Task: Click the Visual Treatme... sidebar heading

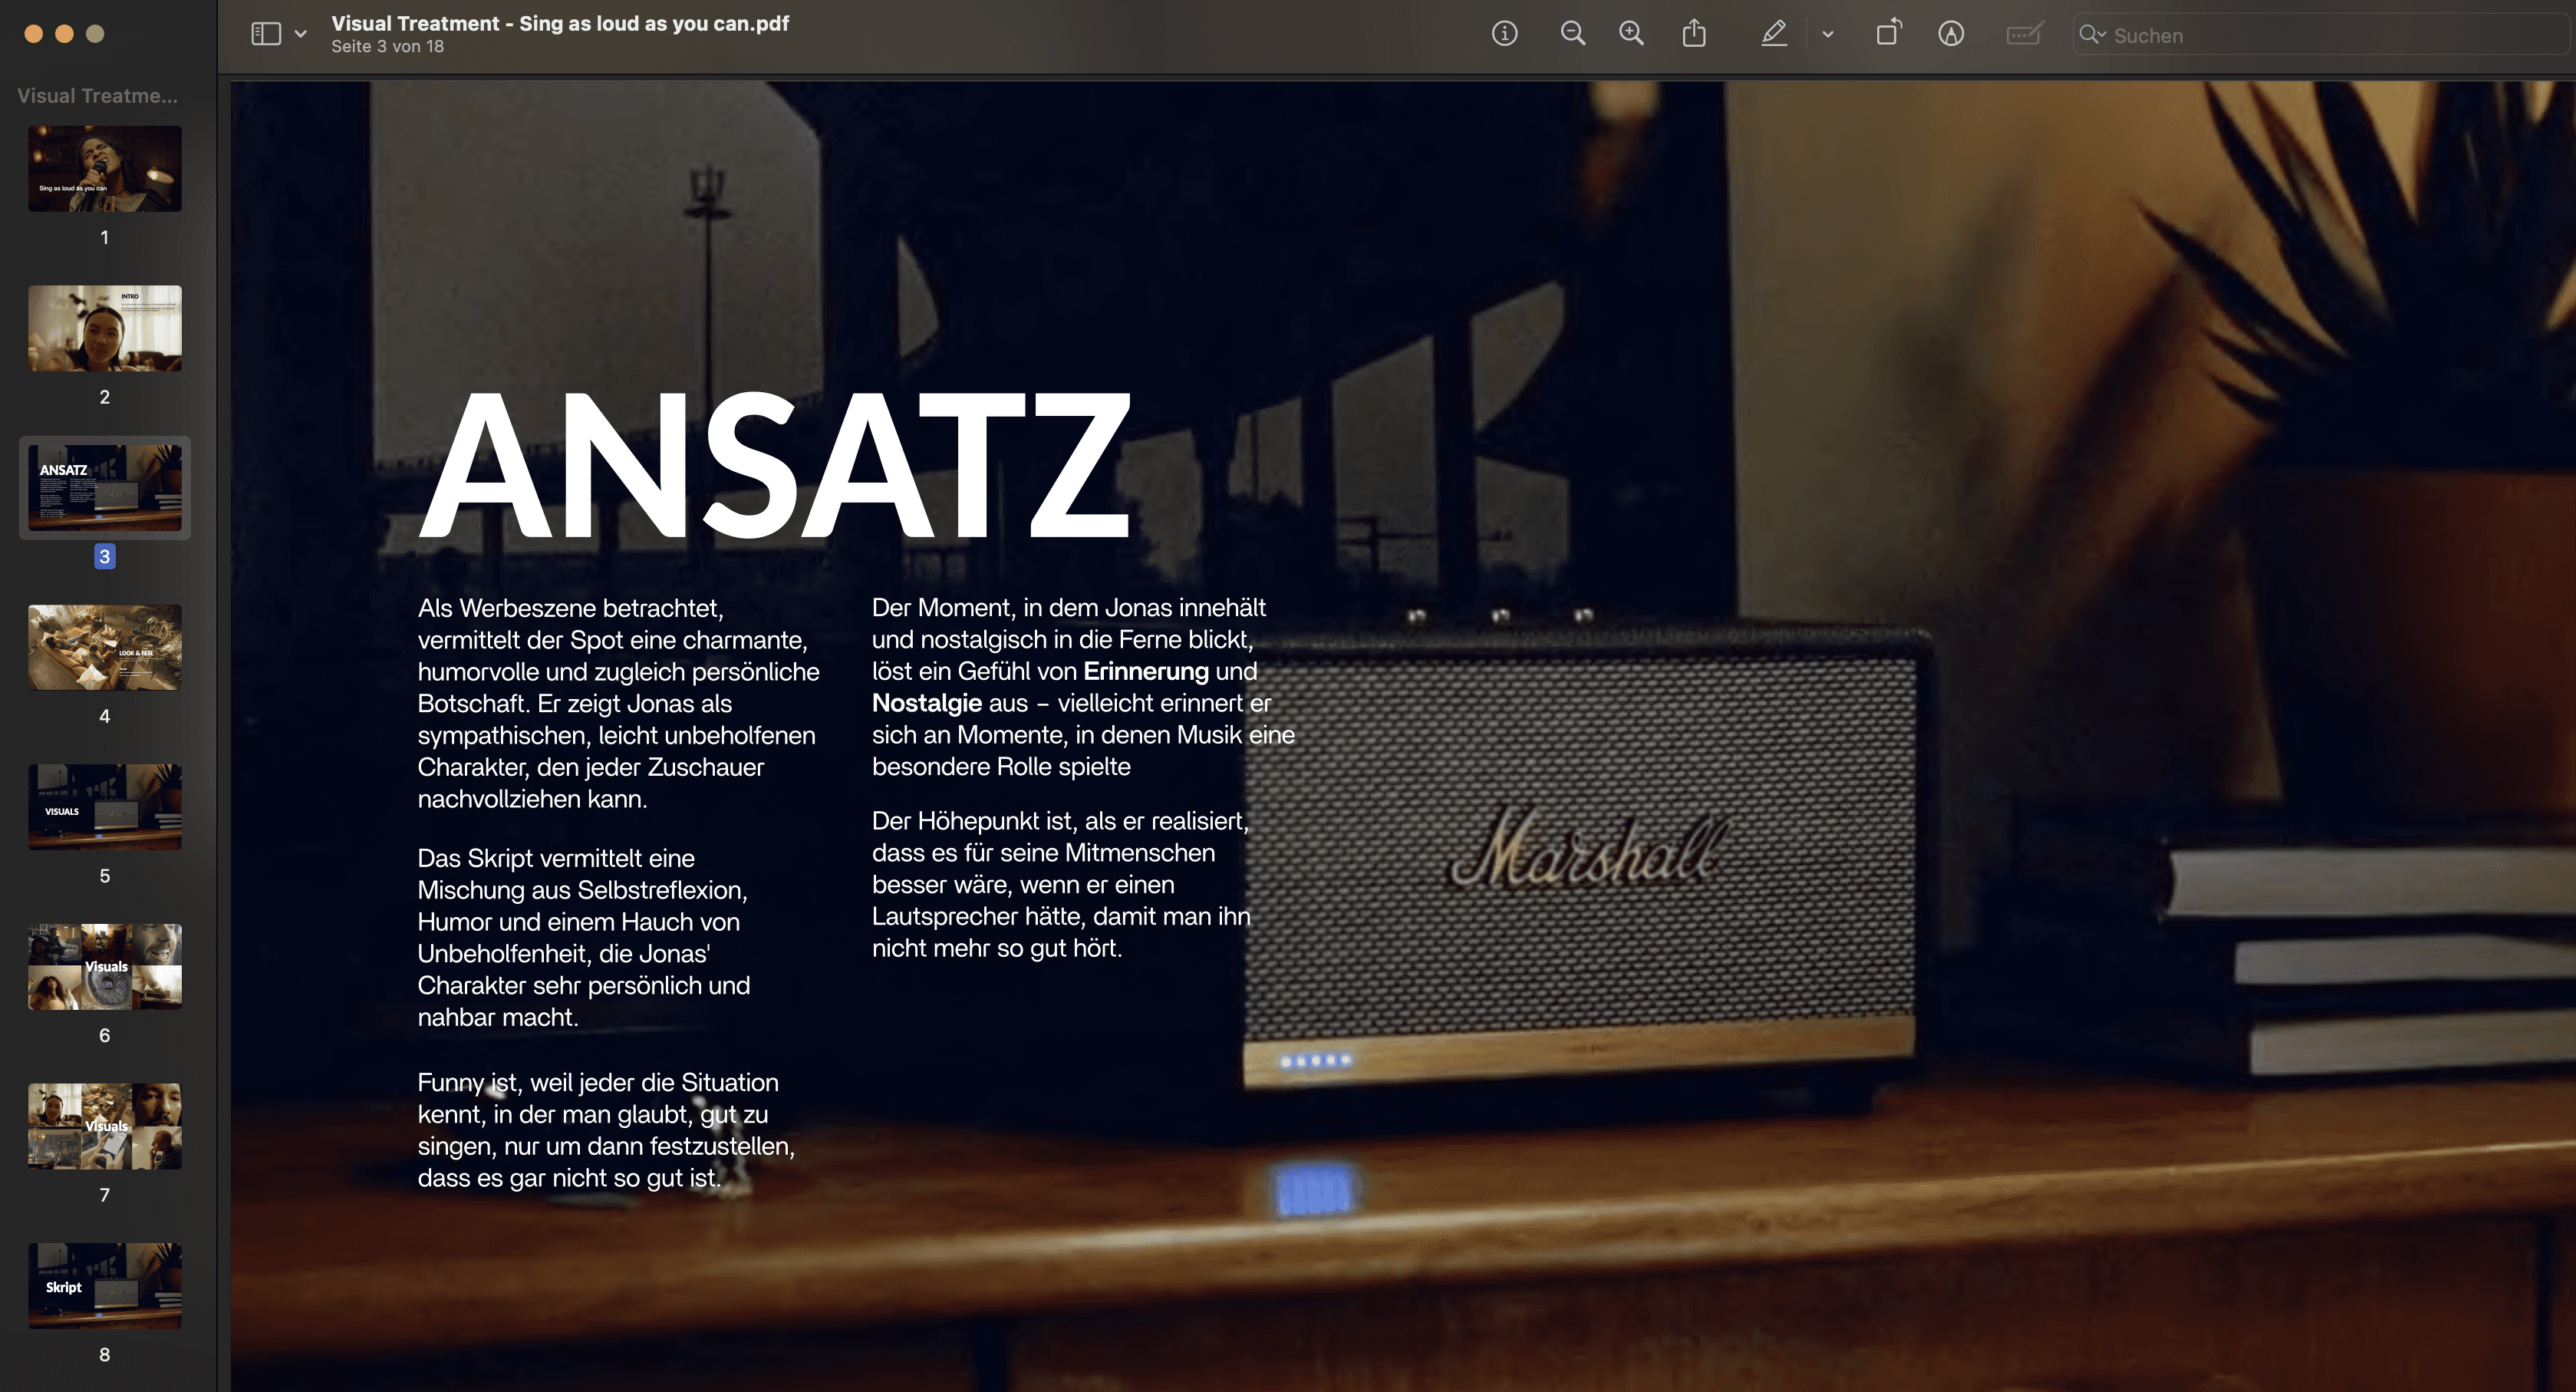Action: 97,96
